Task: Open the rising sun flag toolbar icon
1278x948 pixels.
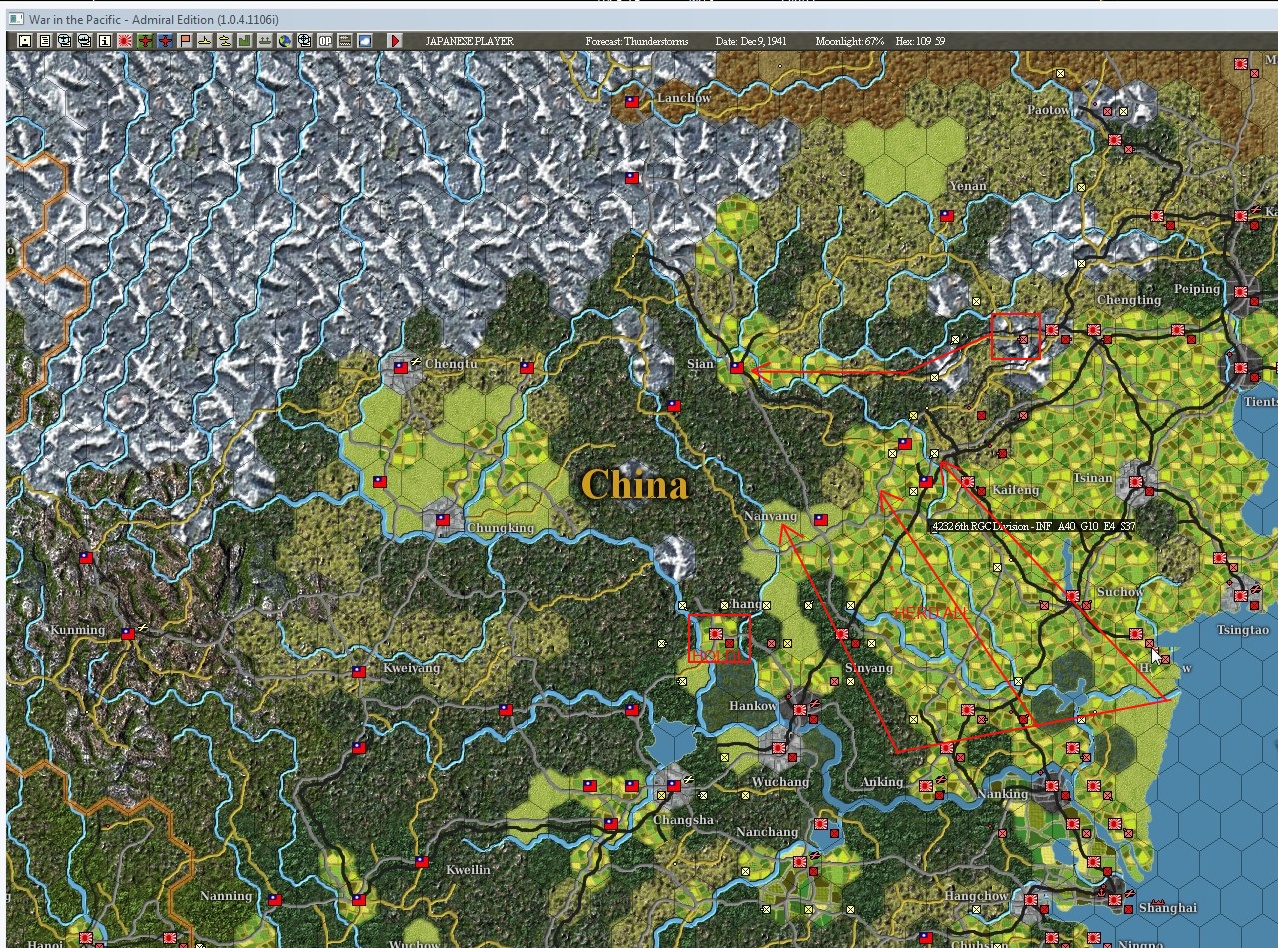Action: [125, 41]
